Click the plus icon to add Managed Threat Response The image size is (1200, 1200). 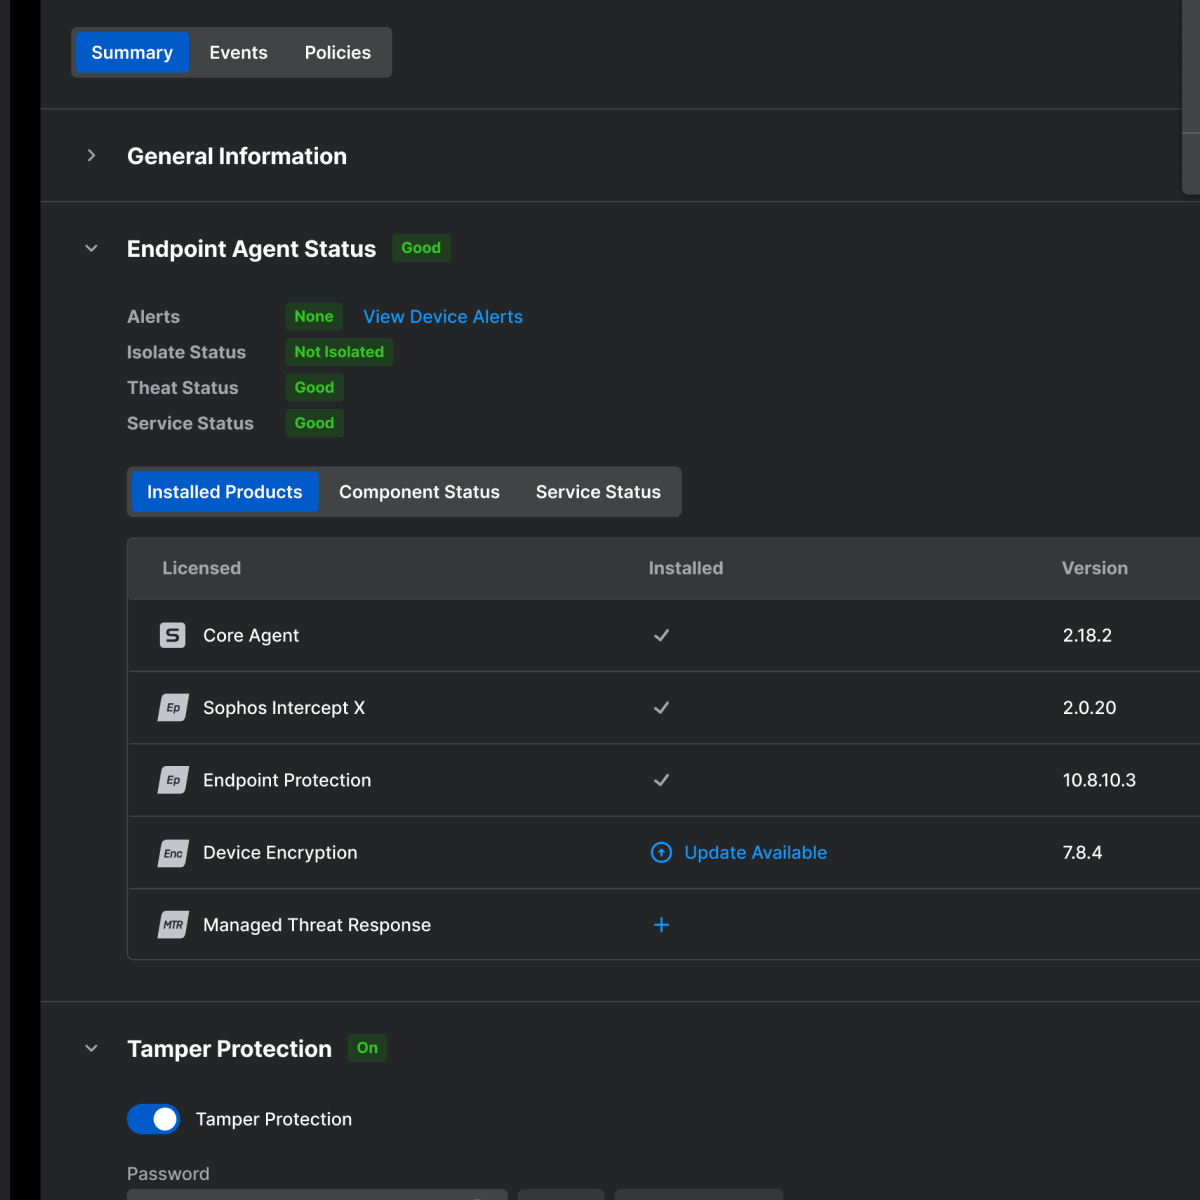[x=661, y=925]
